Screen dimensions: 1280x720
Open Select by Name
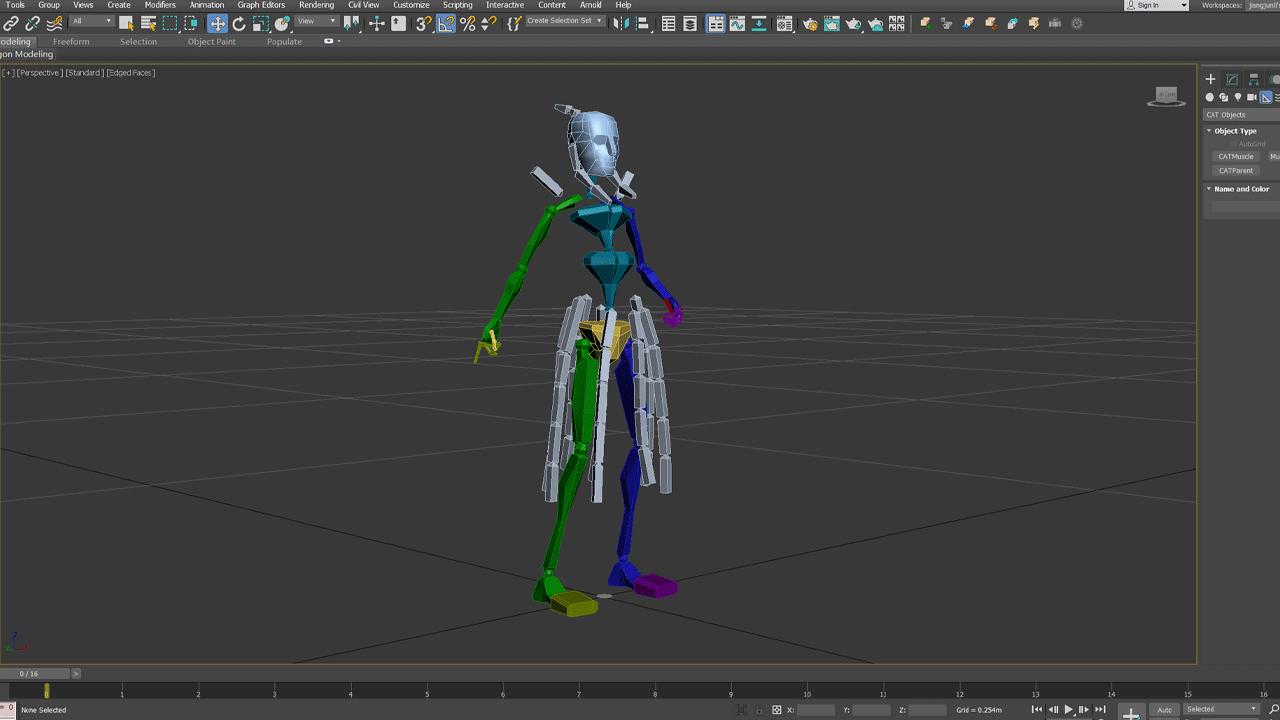click(x=148, y=23)
